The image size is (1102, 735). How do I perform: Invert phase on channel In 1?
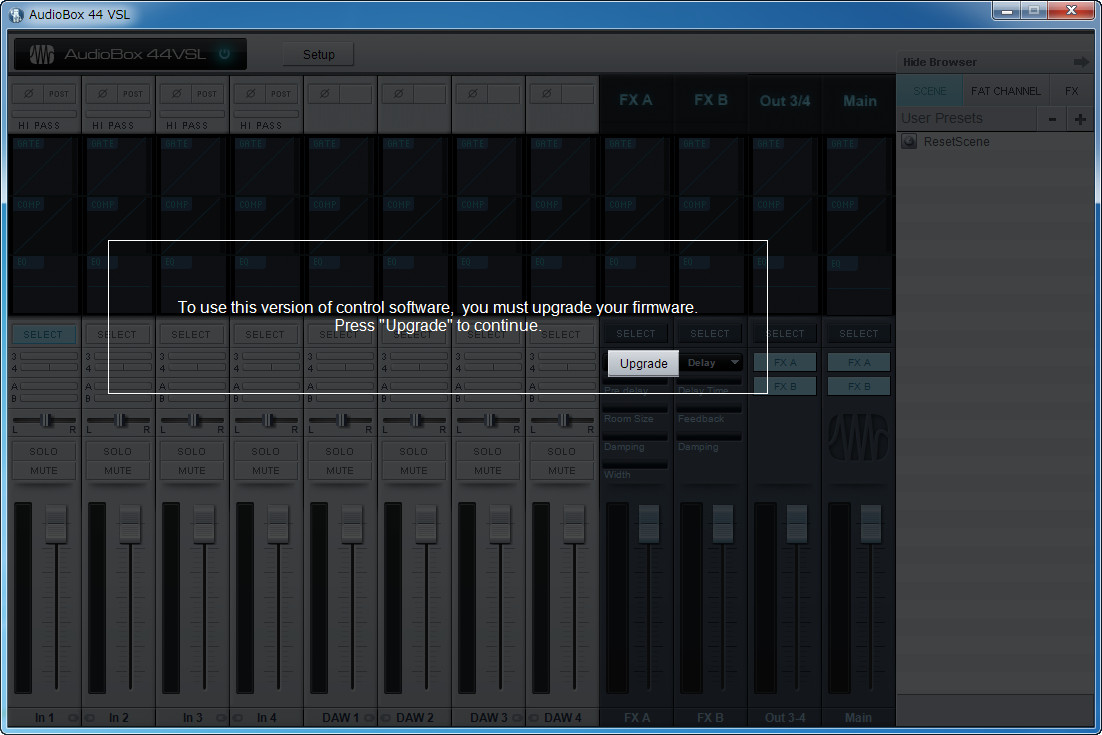[28, 93]
